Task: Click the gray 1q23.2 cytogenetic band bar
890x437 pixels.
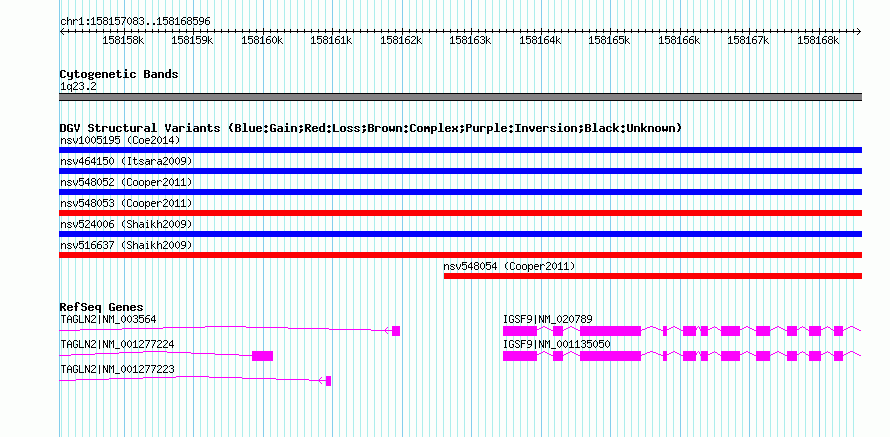Action: pyautogui.click(x=460, y=97)
